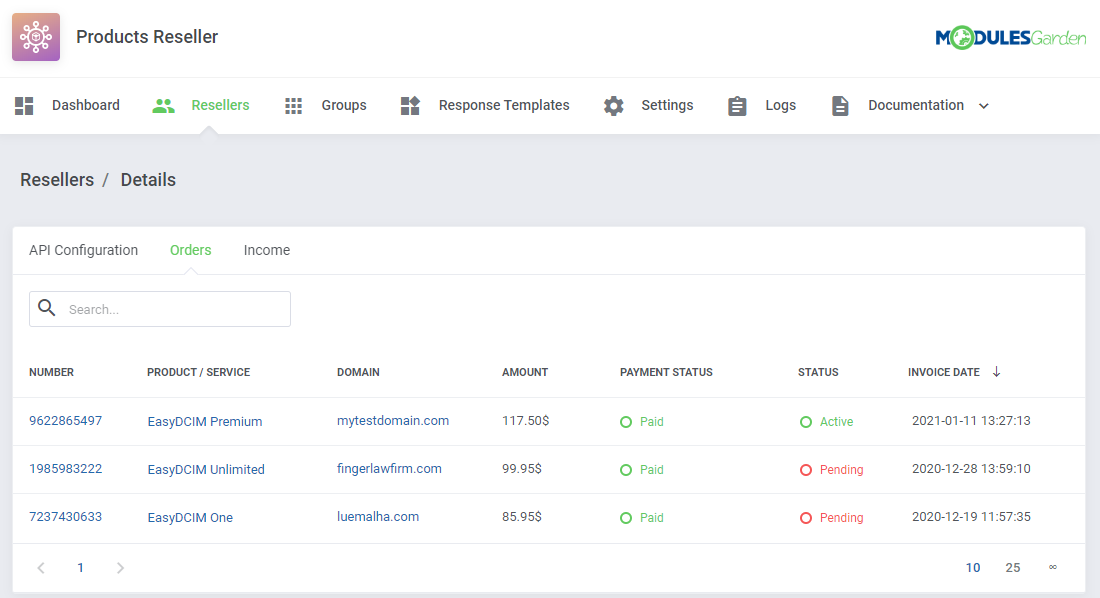Viewport: 1100px width, 598px height.
Task: Open EasyDCIM One product link
Action: (x=190, y=517)
